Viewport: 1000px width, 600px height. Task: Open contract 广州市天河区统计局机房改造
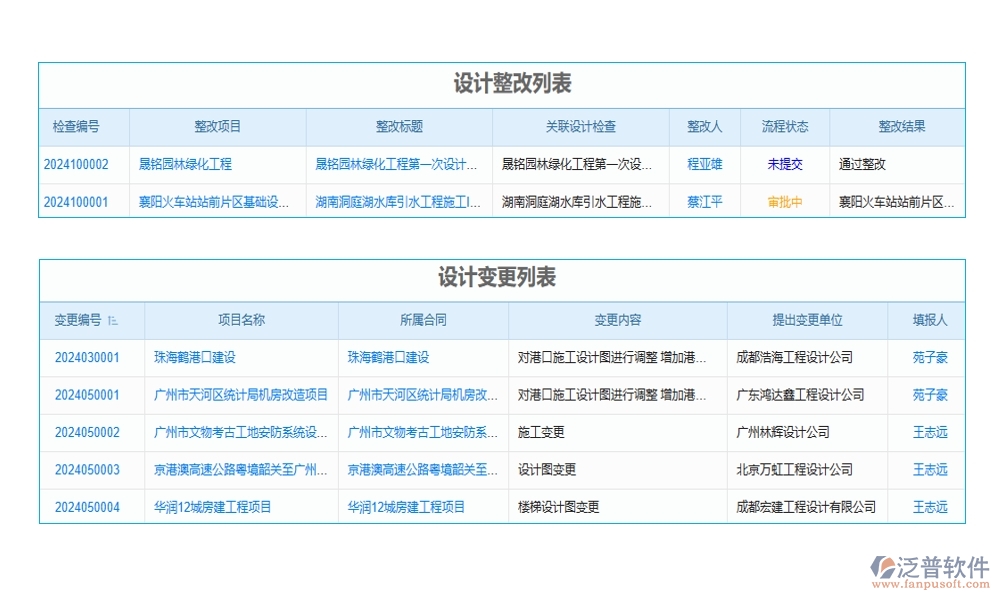point(421,394)
